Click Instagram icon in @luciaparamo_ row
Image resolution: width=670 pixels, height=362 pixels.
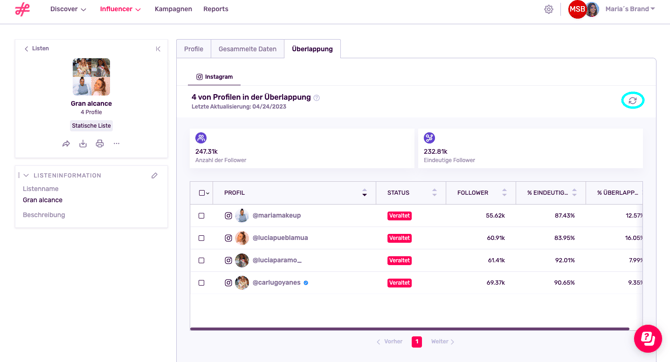point(228,260)
